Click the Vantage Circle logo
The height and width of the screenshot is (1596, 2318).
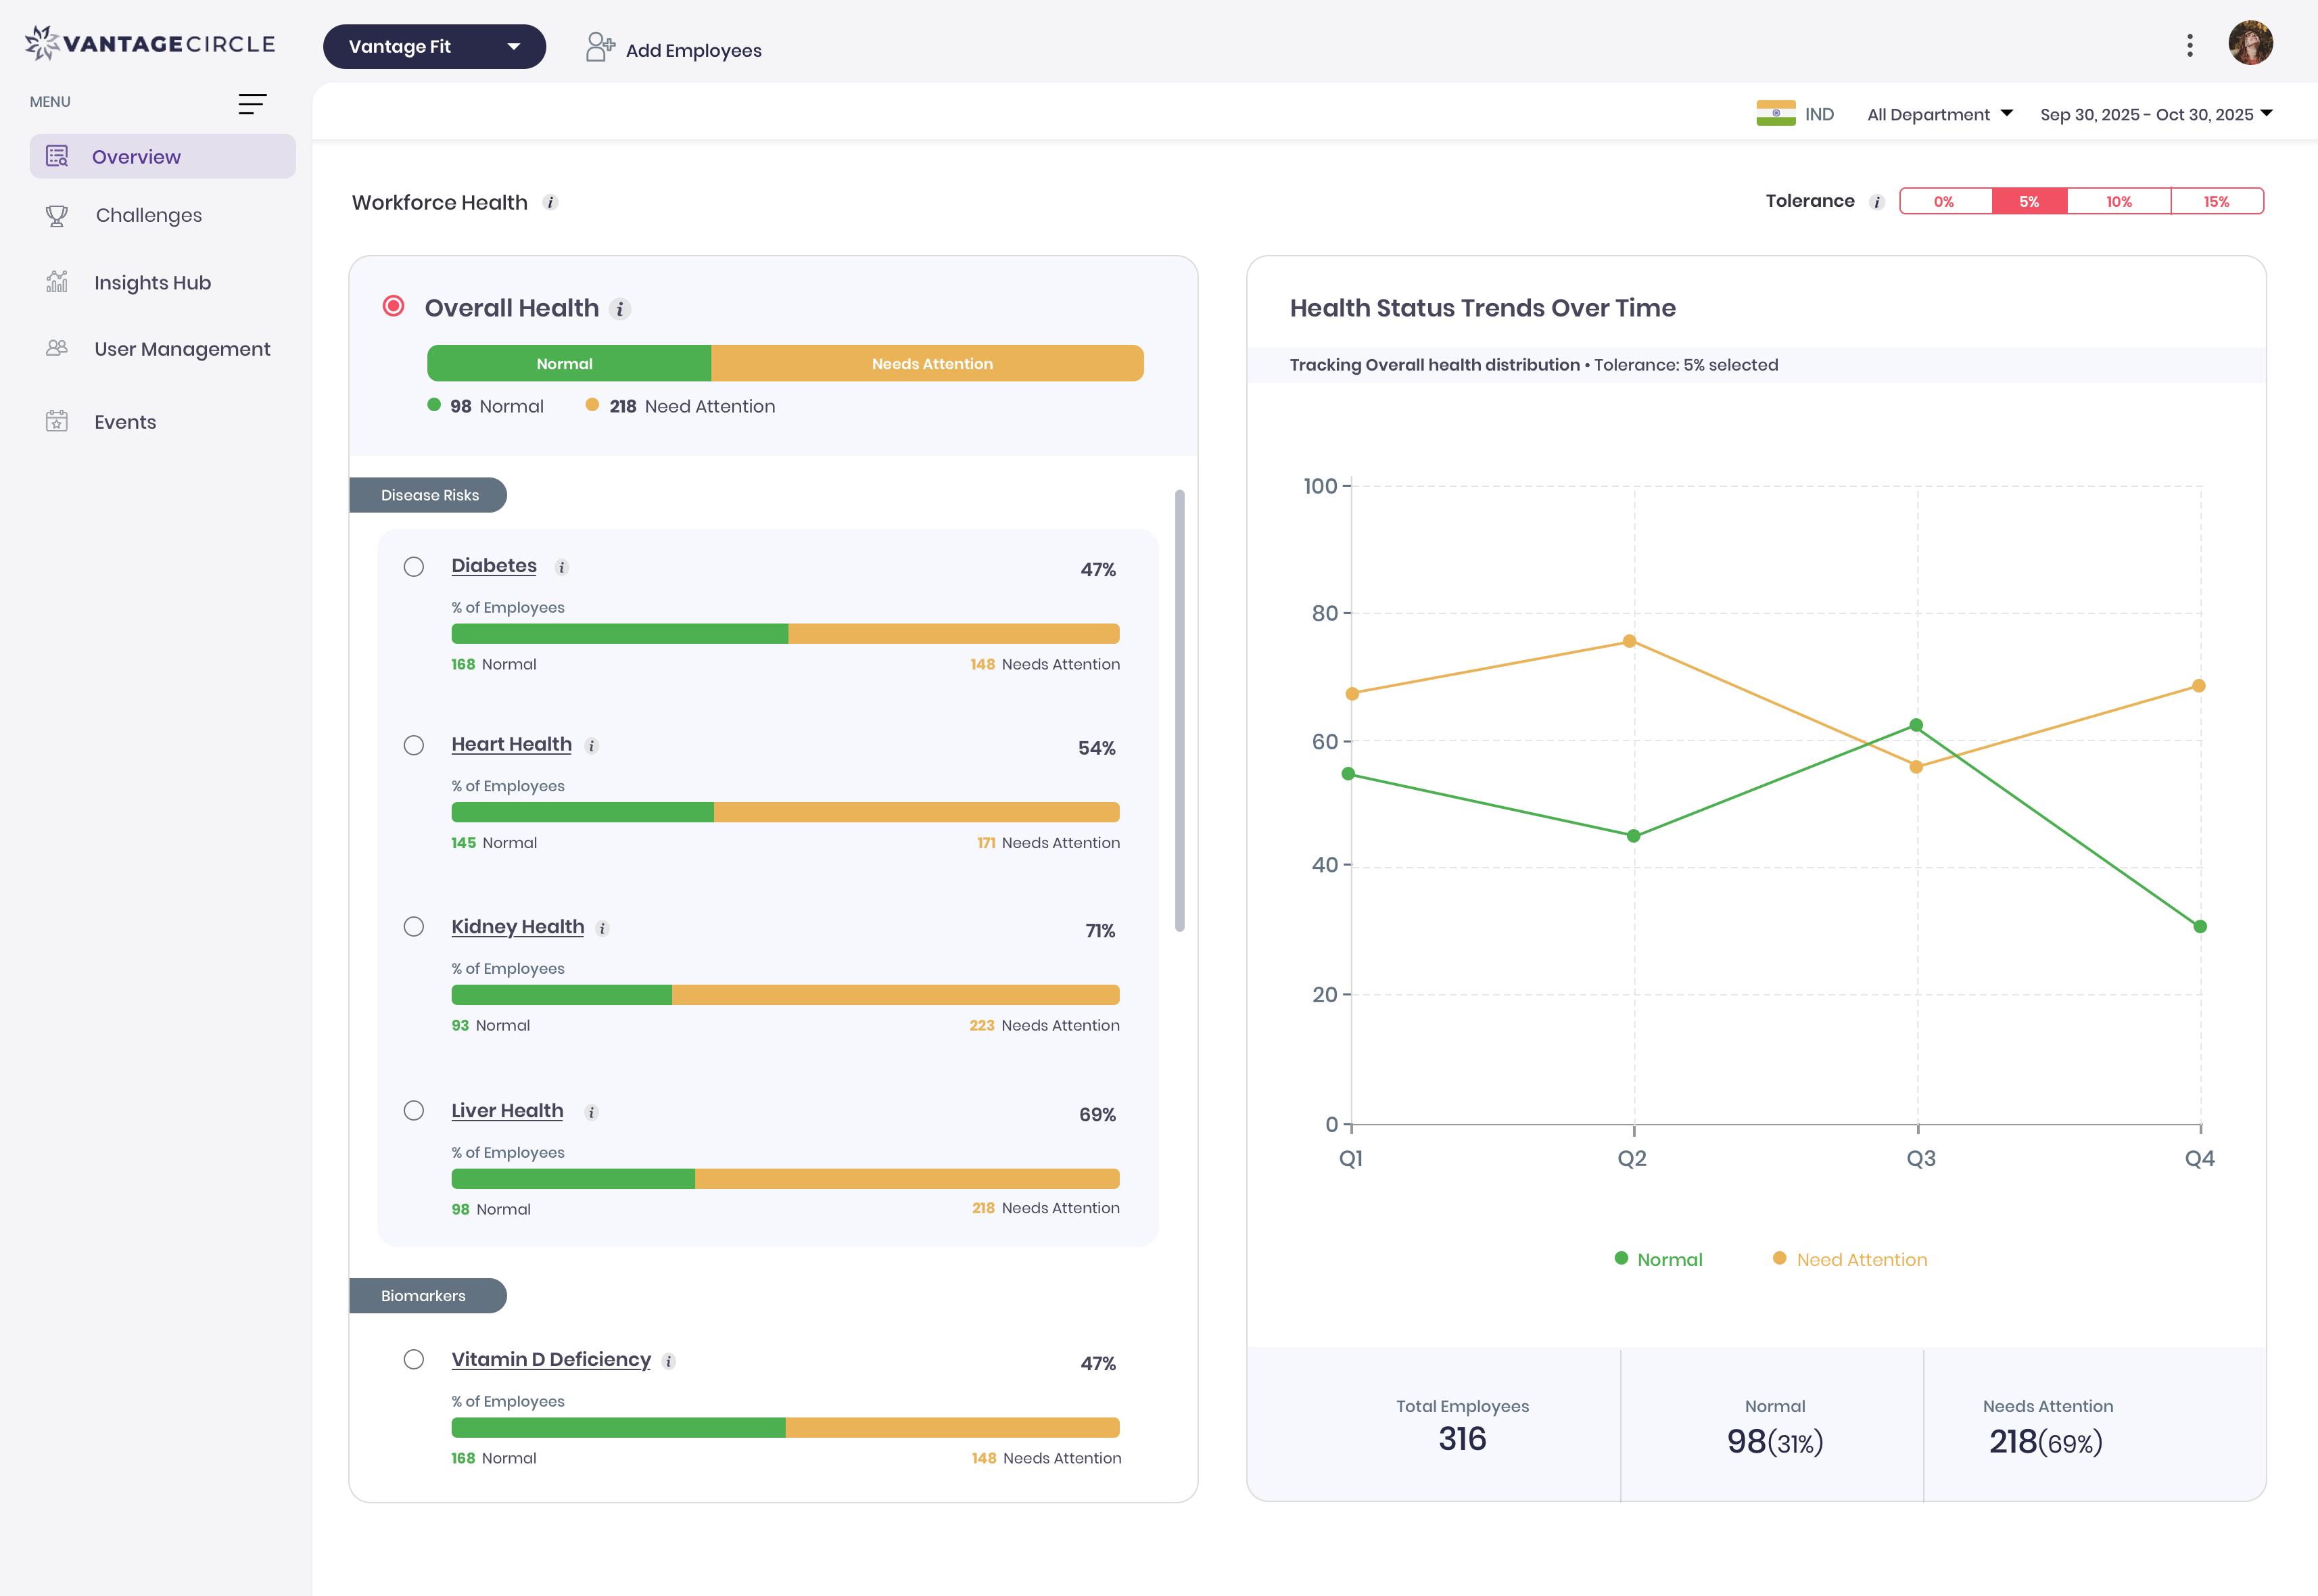tap(150, 43)
